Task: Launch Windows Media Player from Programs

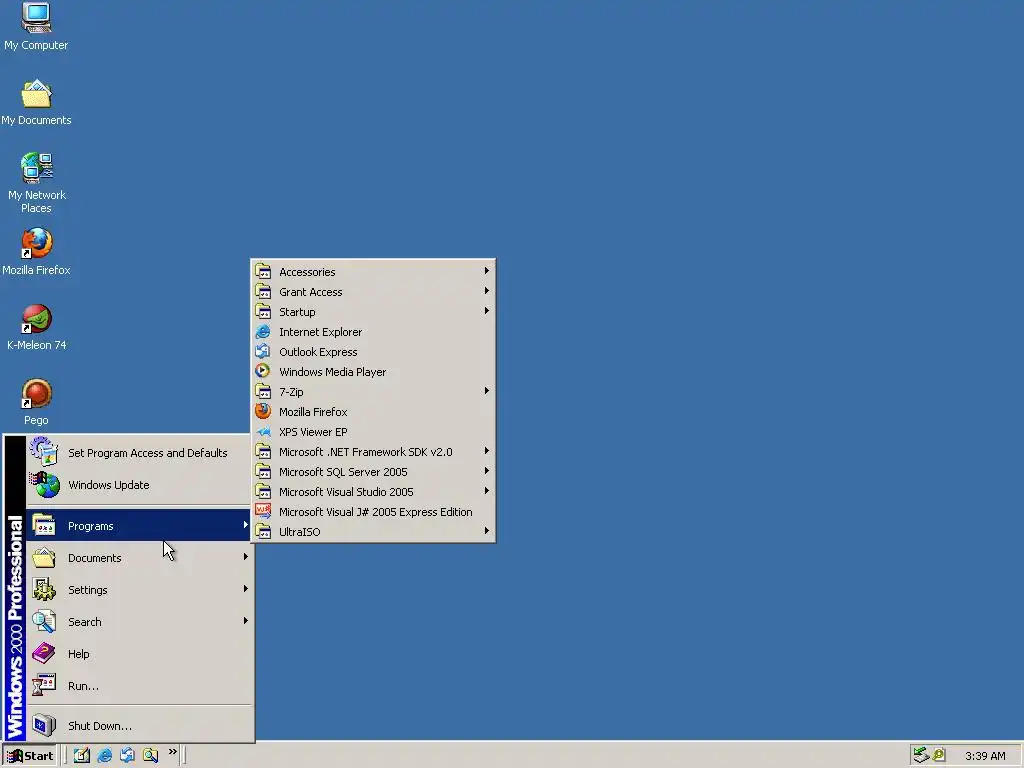Action: click(x=373, y=372)
